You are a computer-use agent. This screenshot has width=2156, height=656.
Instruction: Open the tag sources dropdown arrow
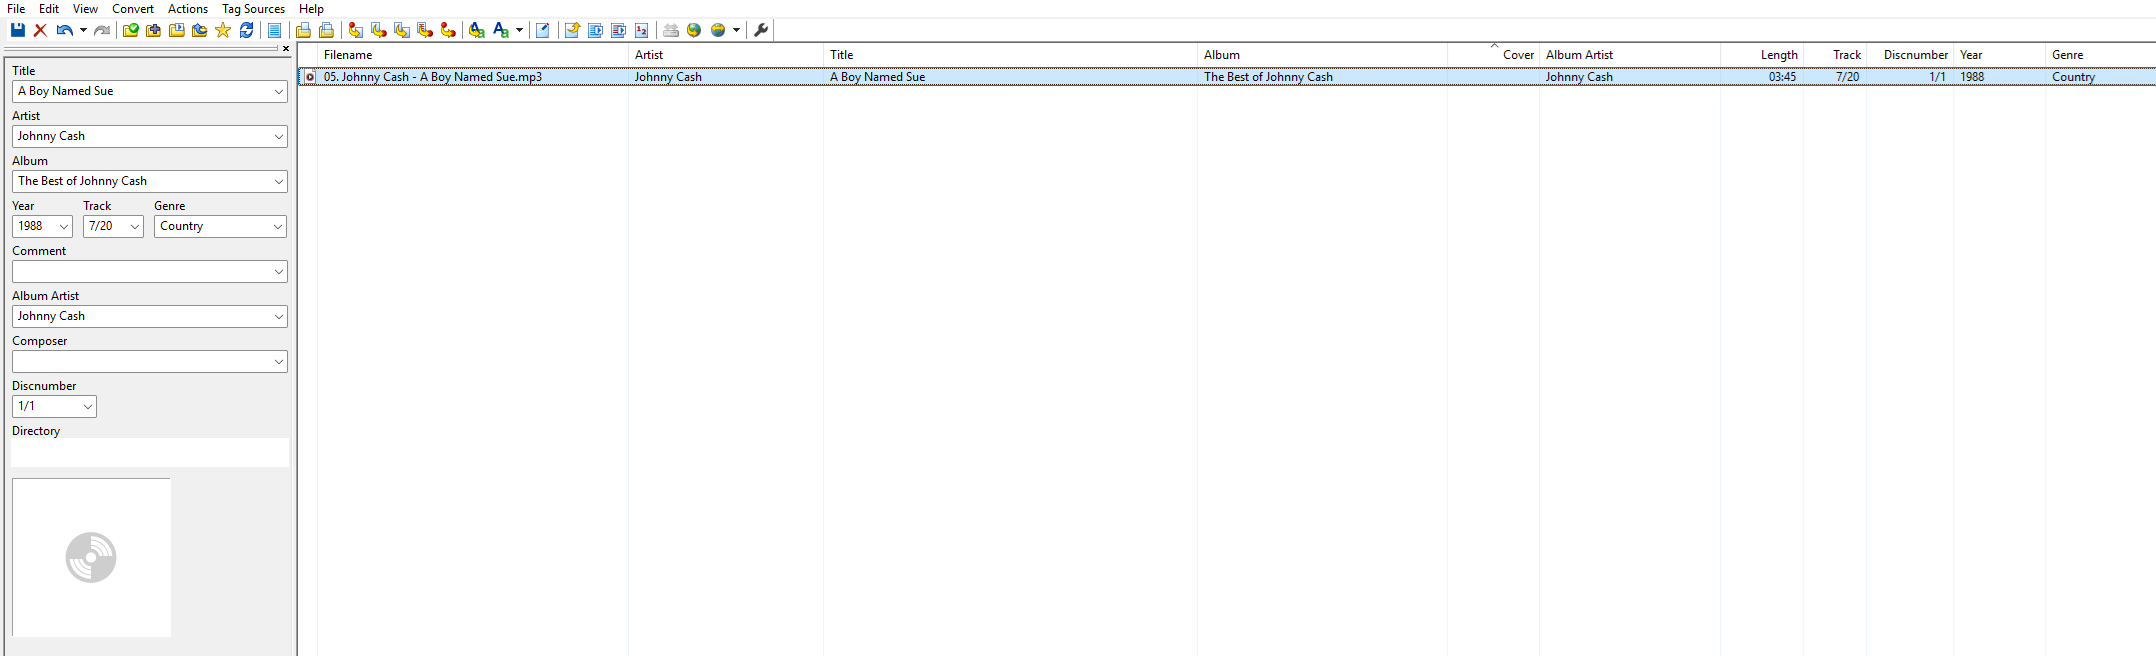[736, 30]
